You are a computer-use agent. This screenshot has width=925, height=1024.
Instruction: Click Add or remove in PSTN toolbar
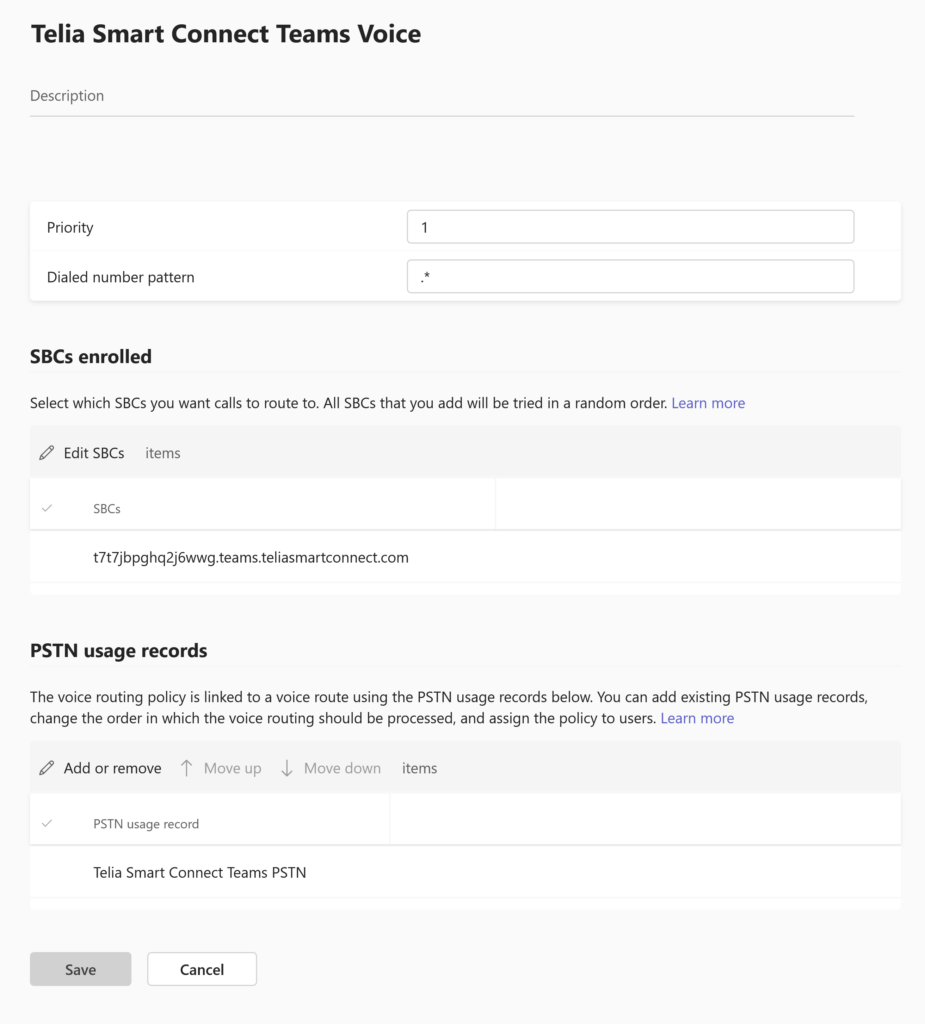click(112, 769)
